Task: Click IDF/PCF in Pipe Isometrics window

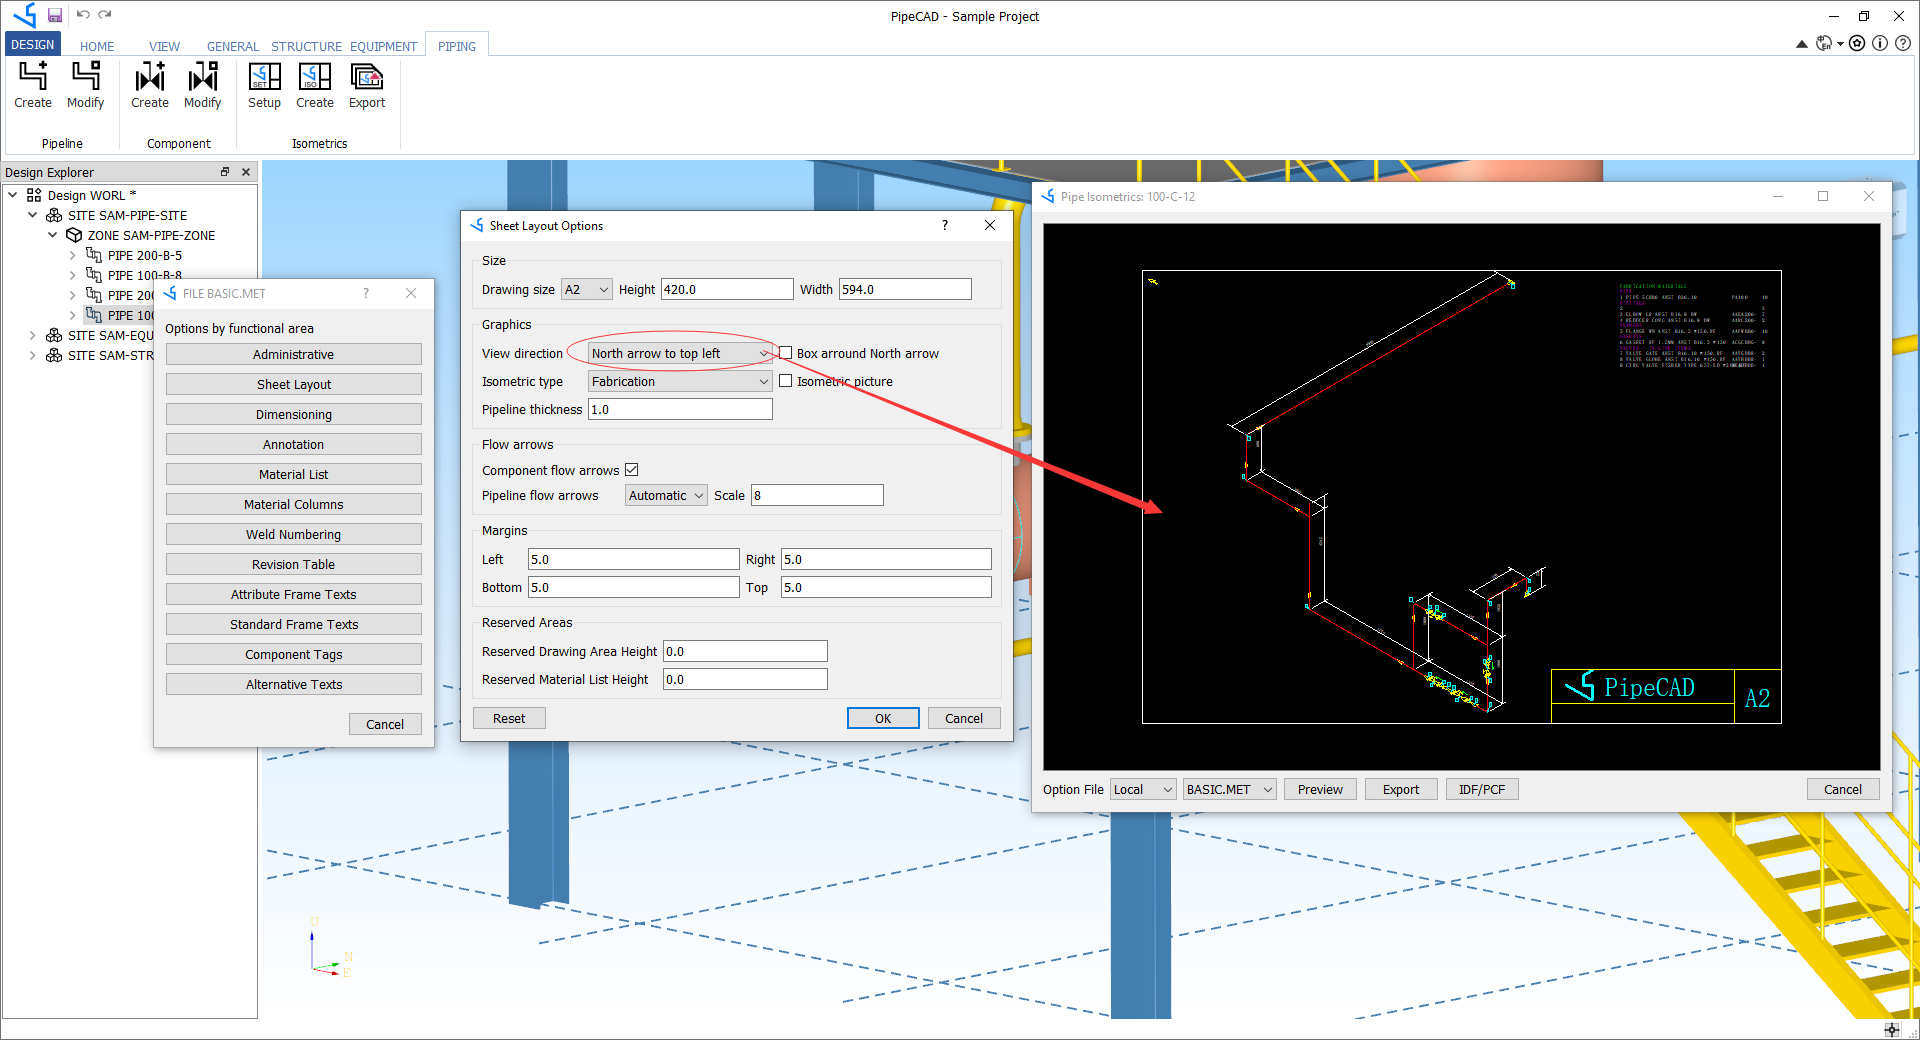Action: coord(1482,789)
